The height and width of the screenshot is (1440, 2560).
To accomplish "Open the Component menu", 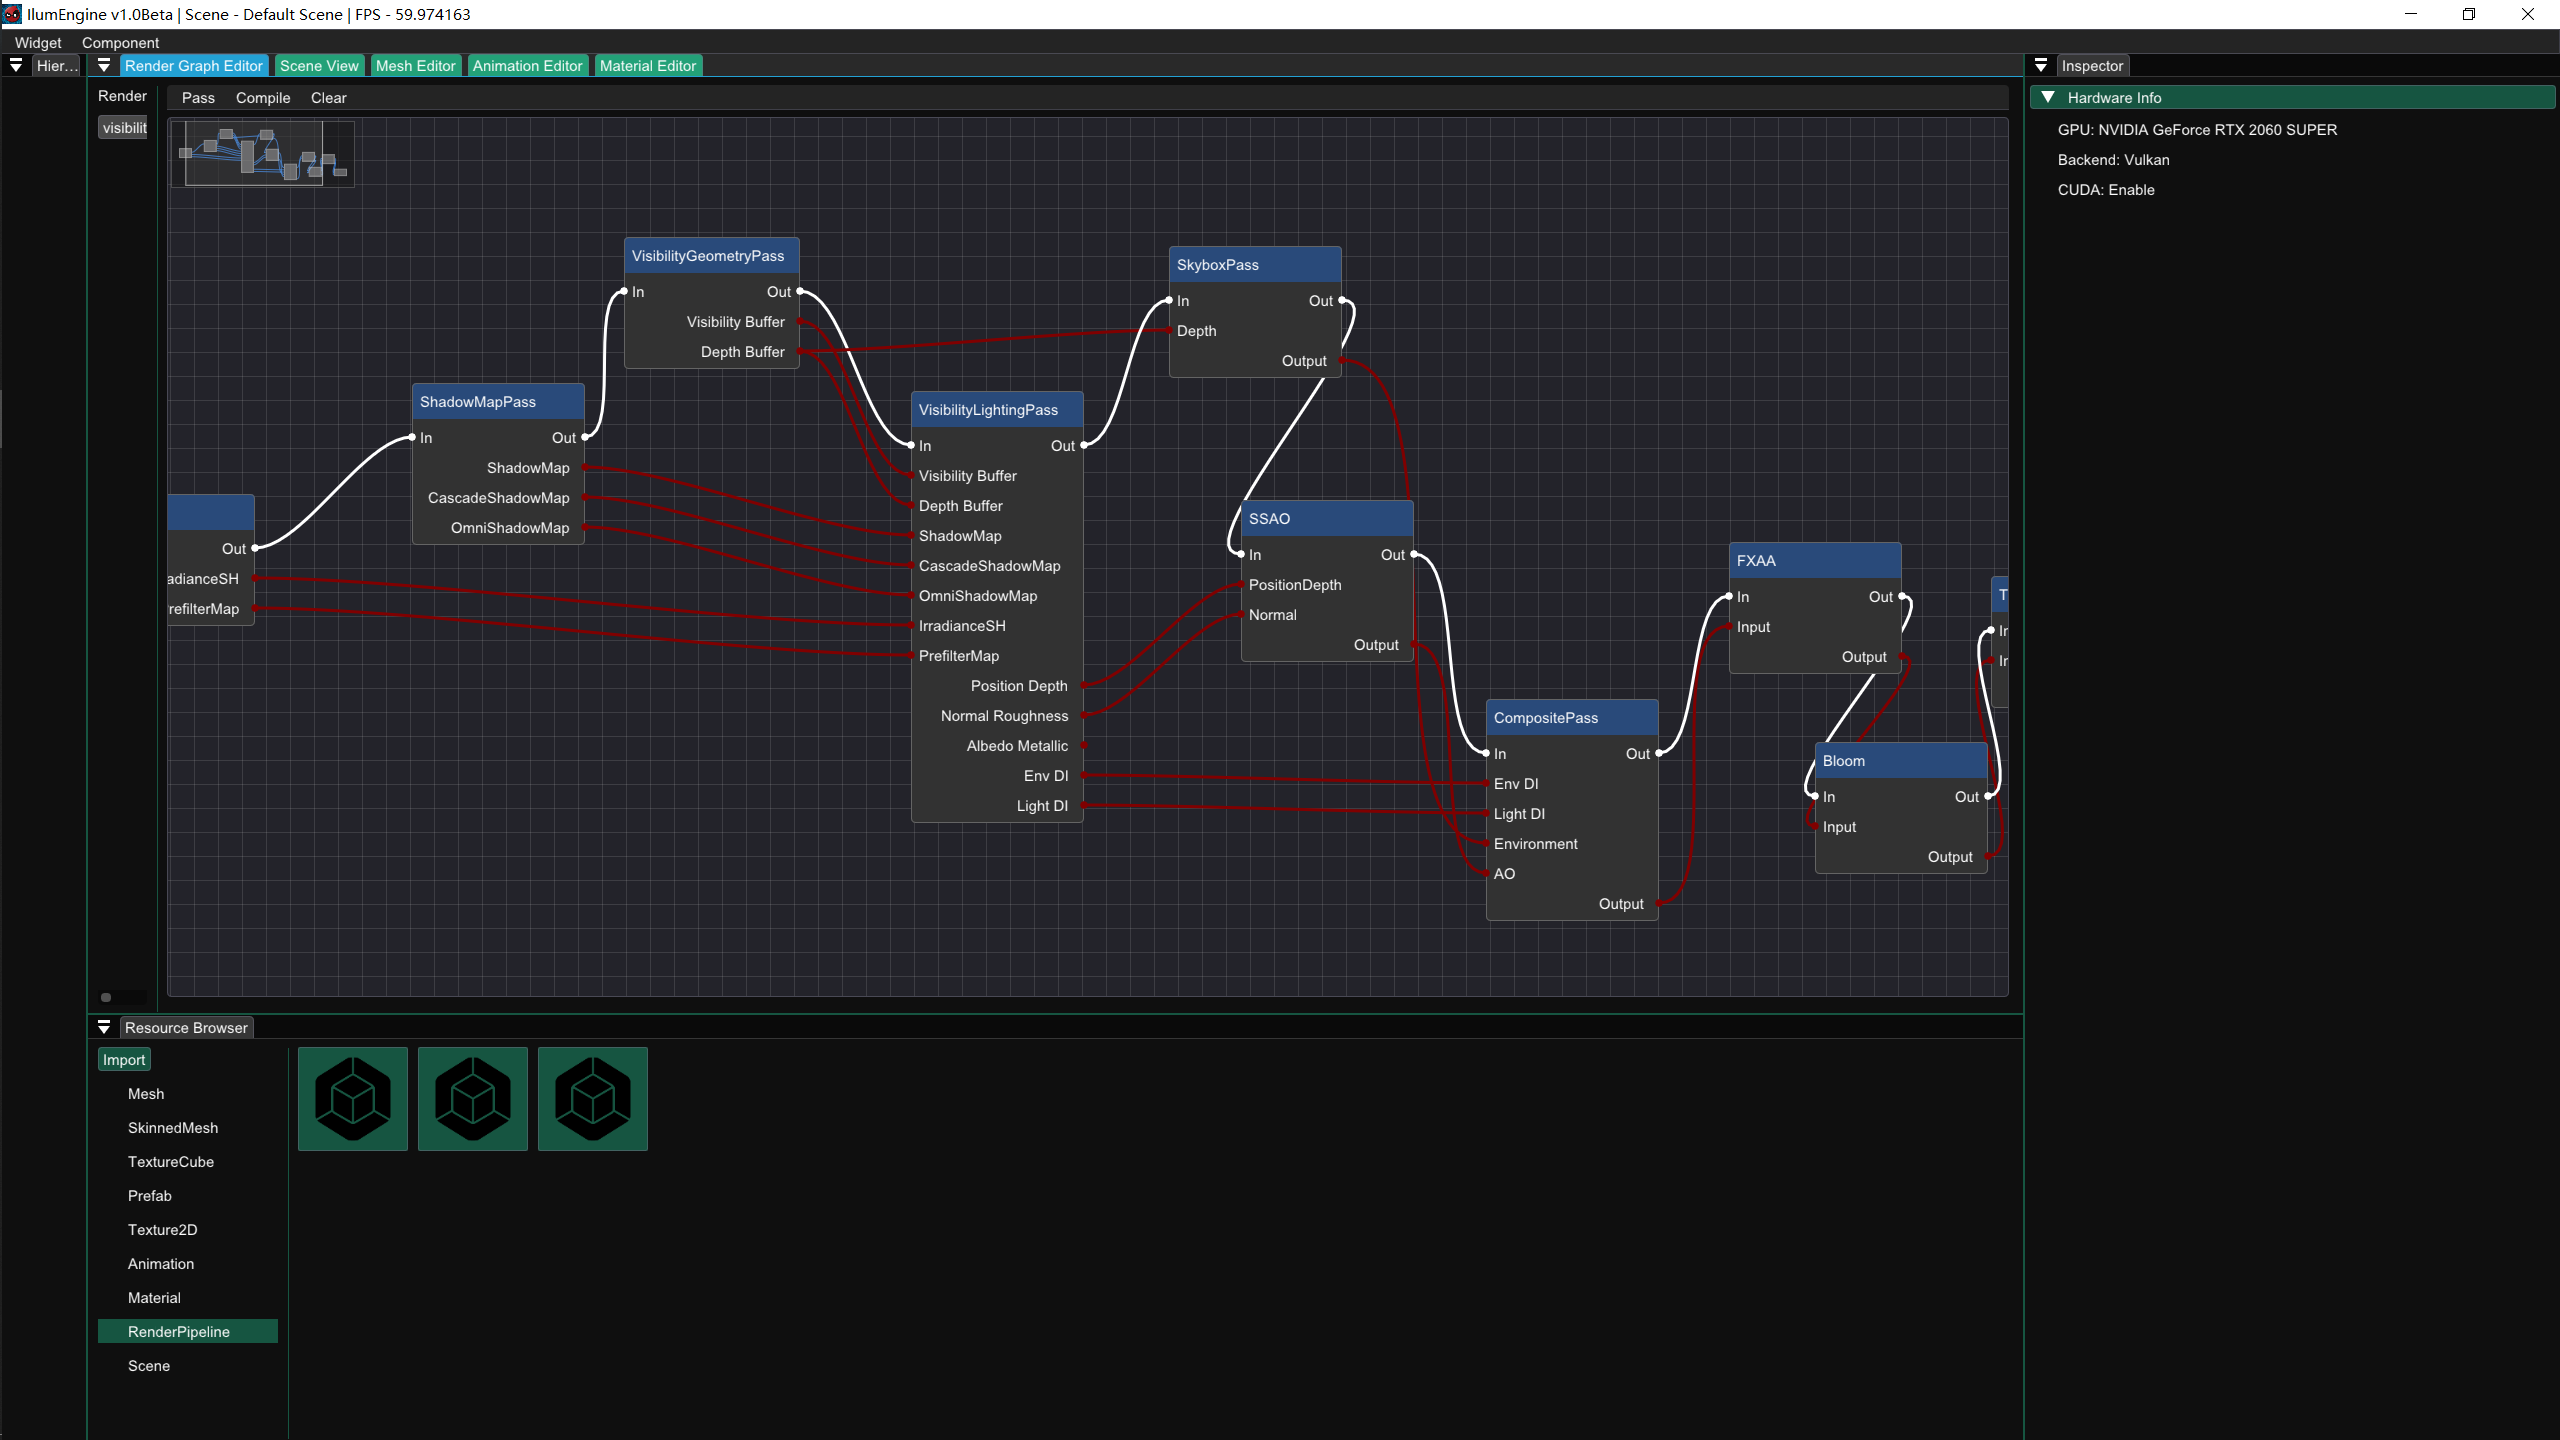I will pos(120,42).
